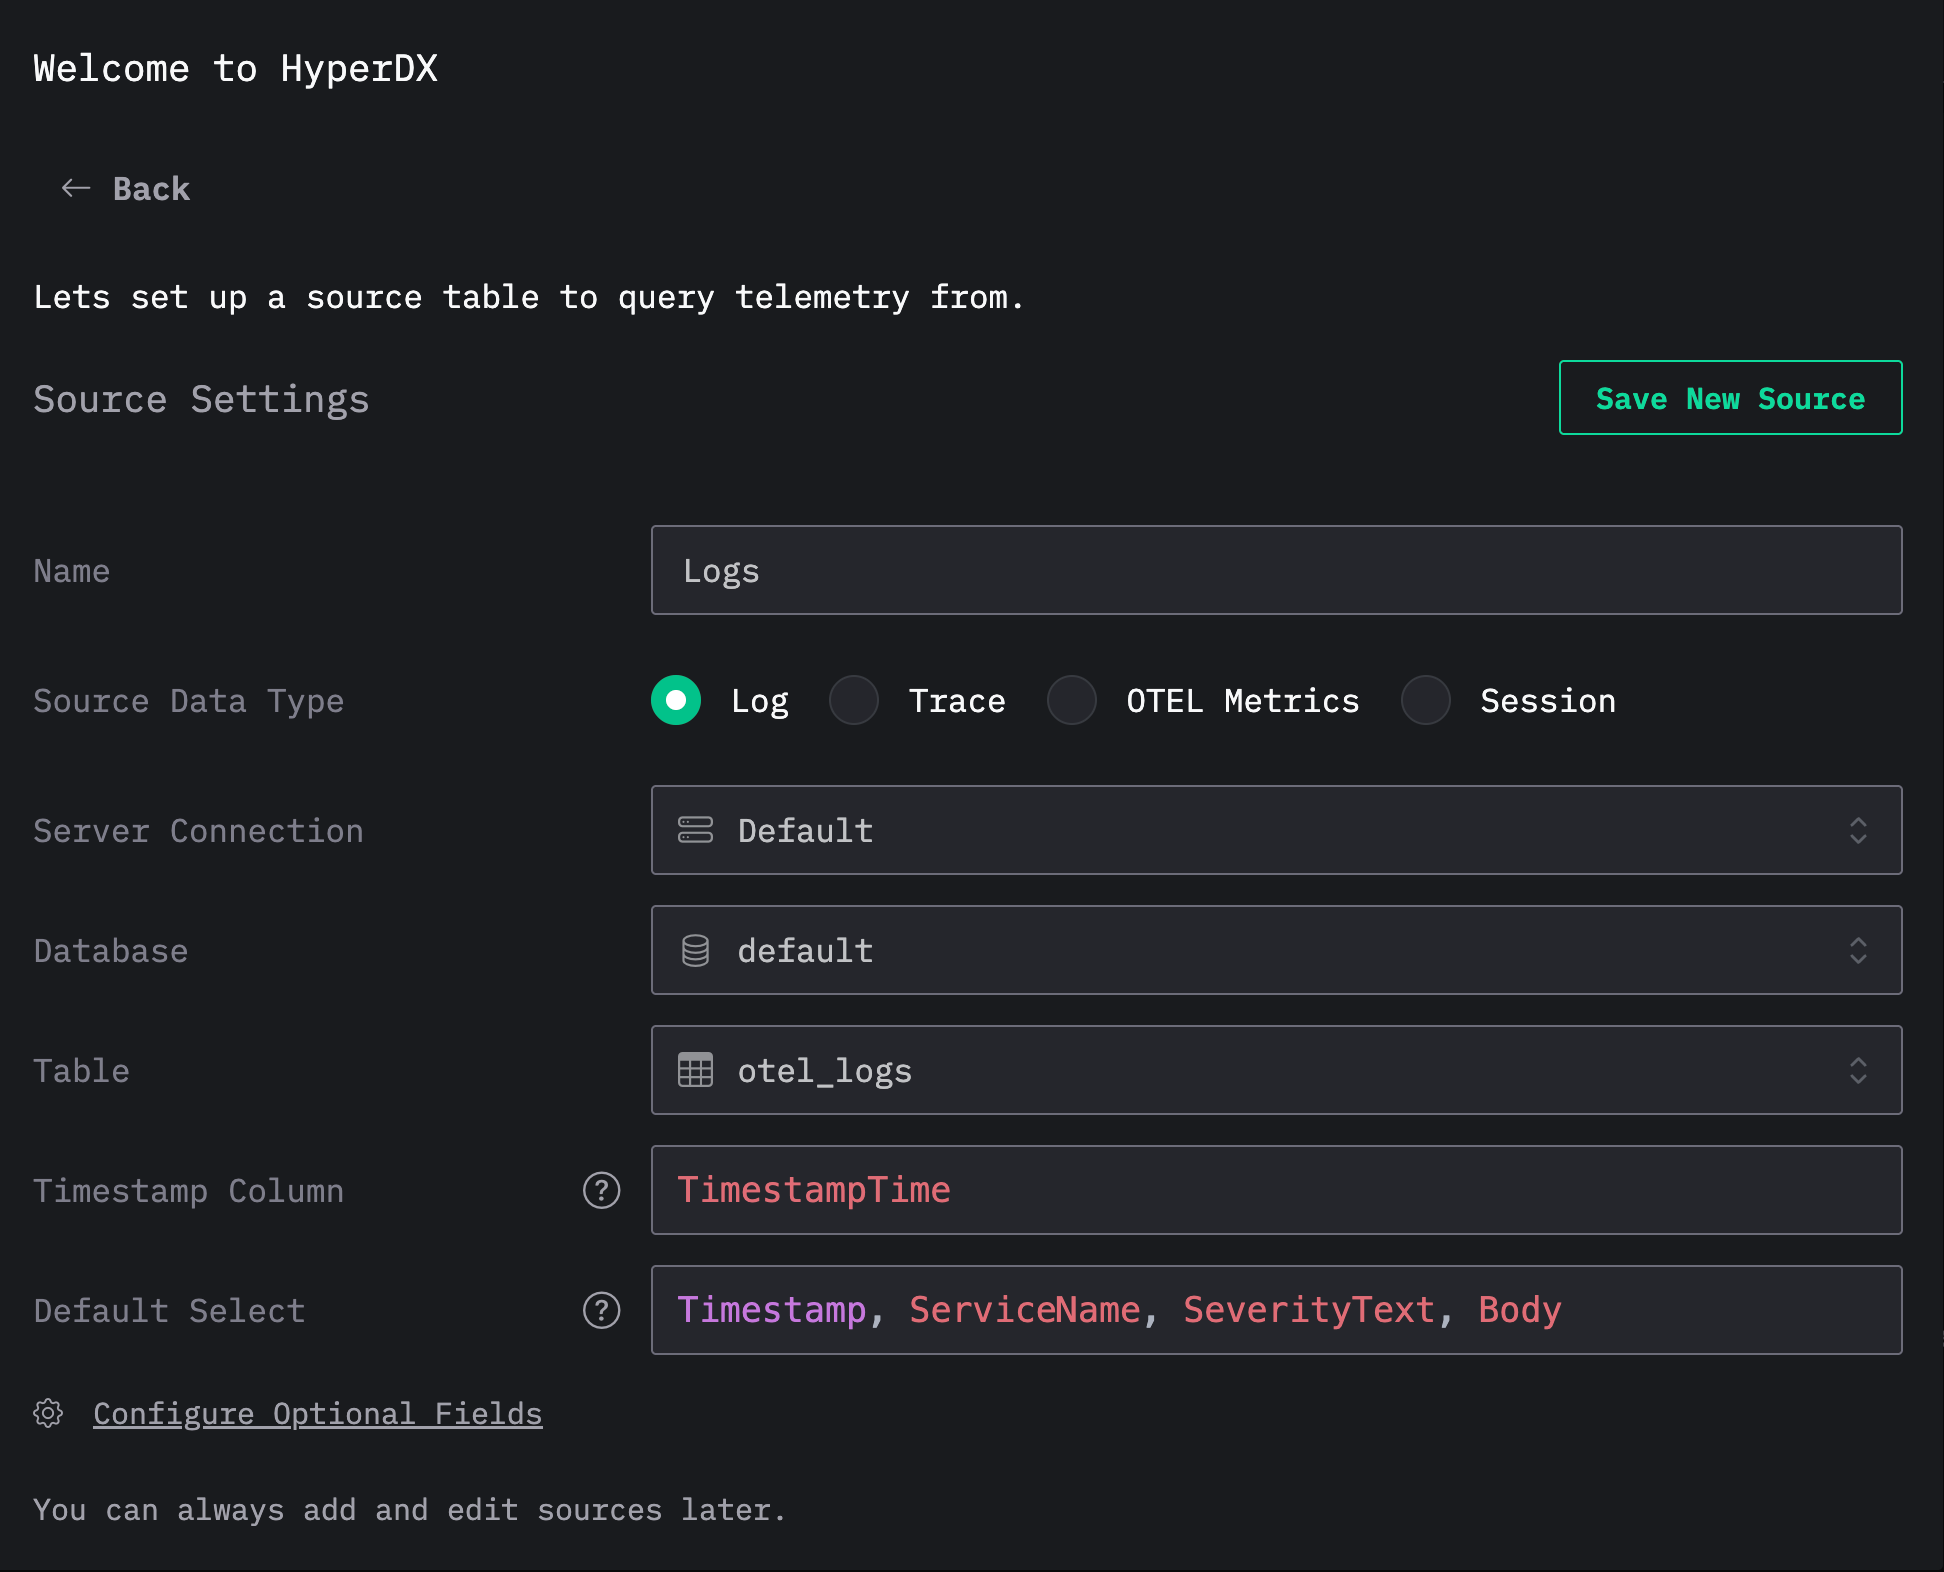Image resolution: width=1944 pixels, height=1572 pixels.
Task: Select the OTEL Metrics source data type
Action: pos(1071,701)
